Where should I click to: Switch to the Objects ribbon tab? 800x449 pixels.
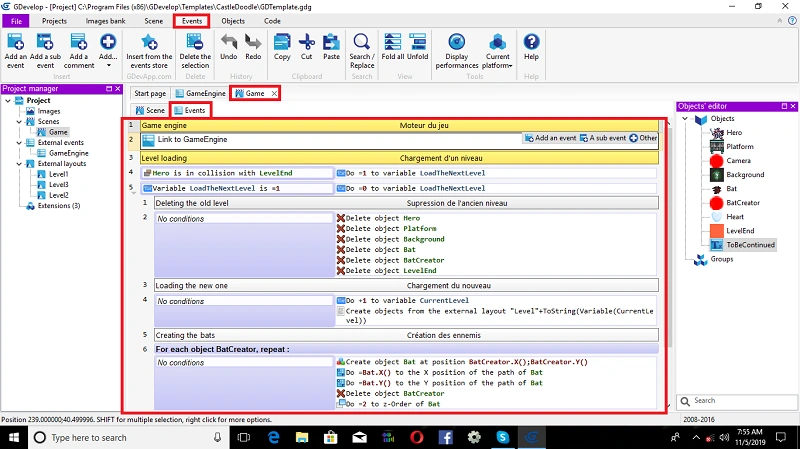click(233, 21)
